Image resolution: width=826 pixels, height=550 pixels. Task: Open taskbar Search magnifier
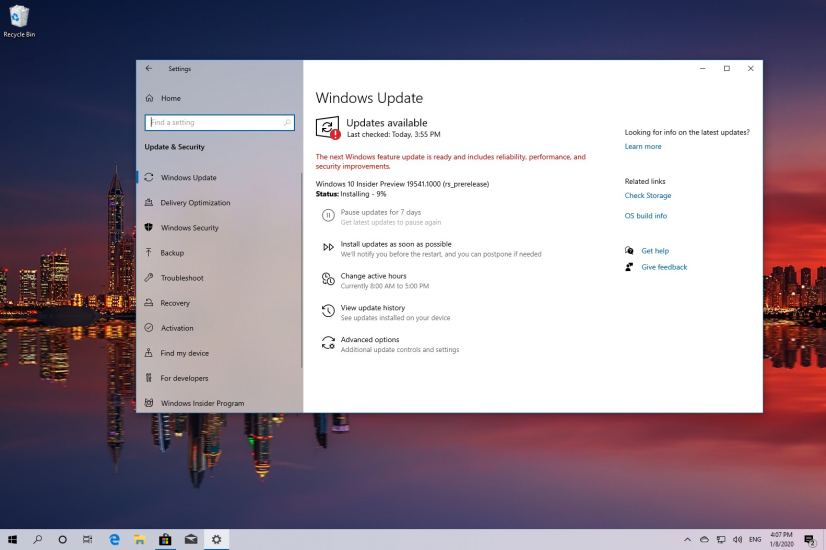point(37,539)
